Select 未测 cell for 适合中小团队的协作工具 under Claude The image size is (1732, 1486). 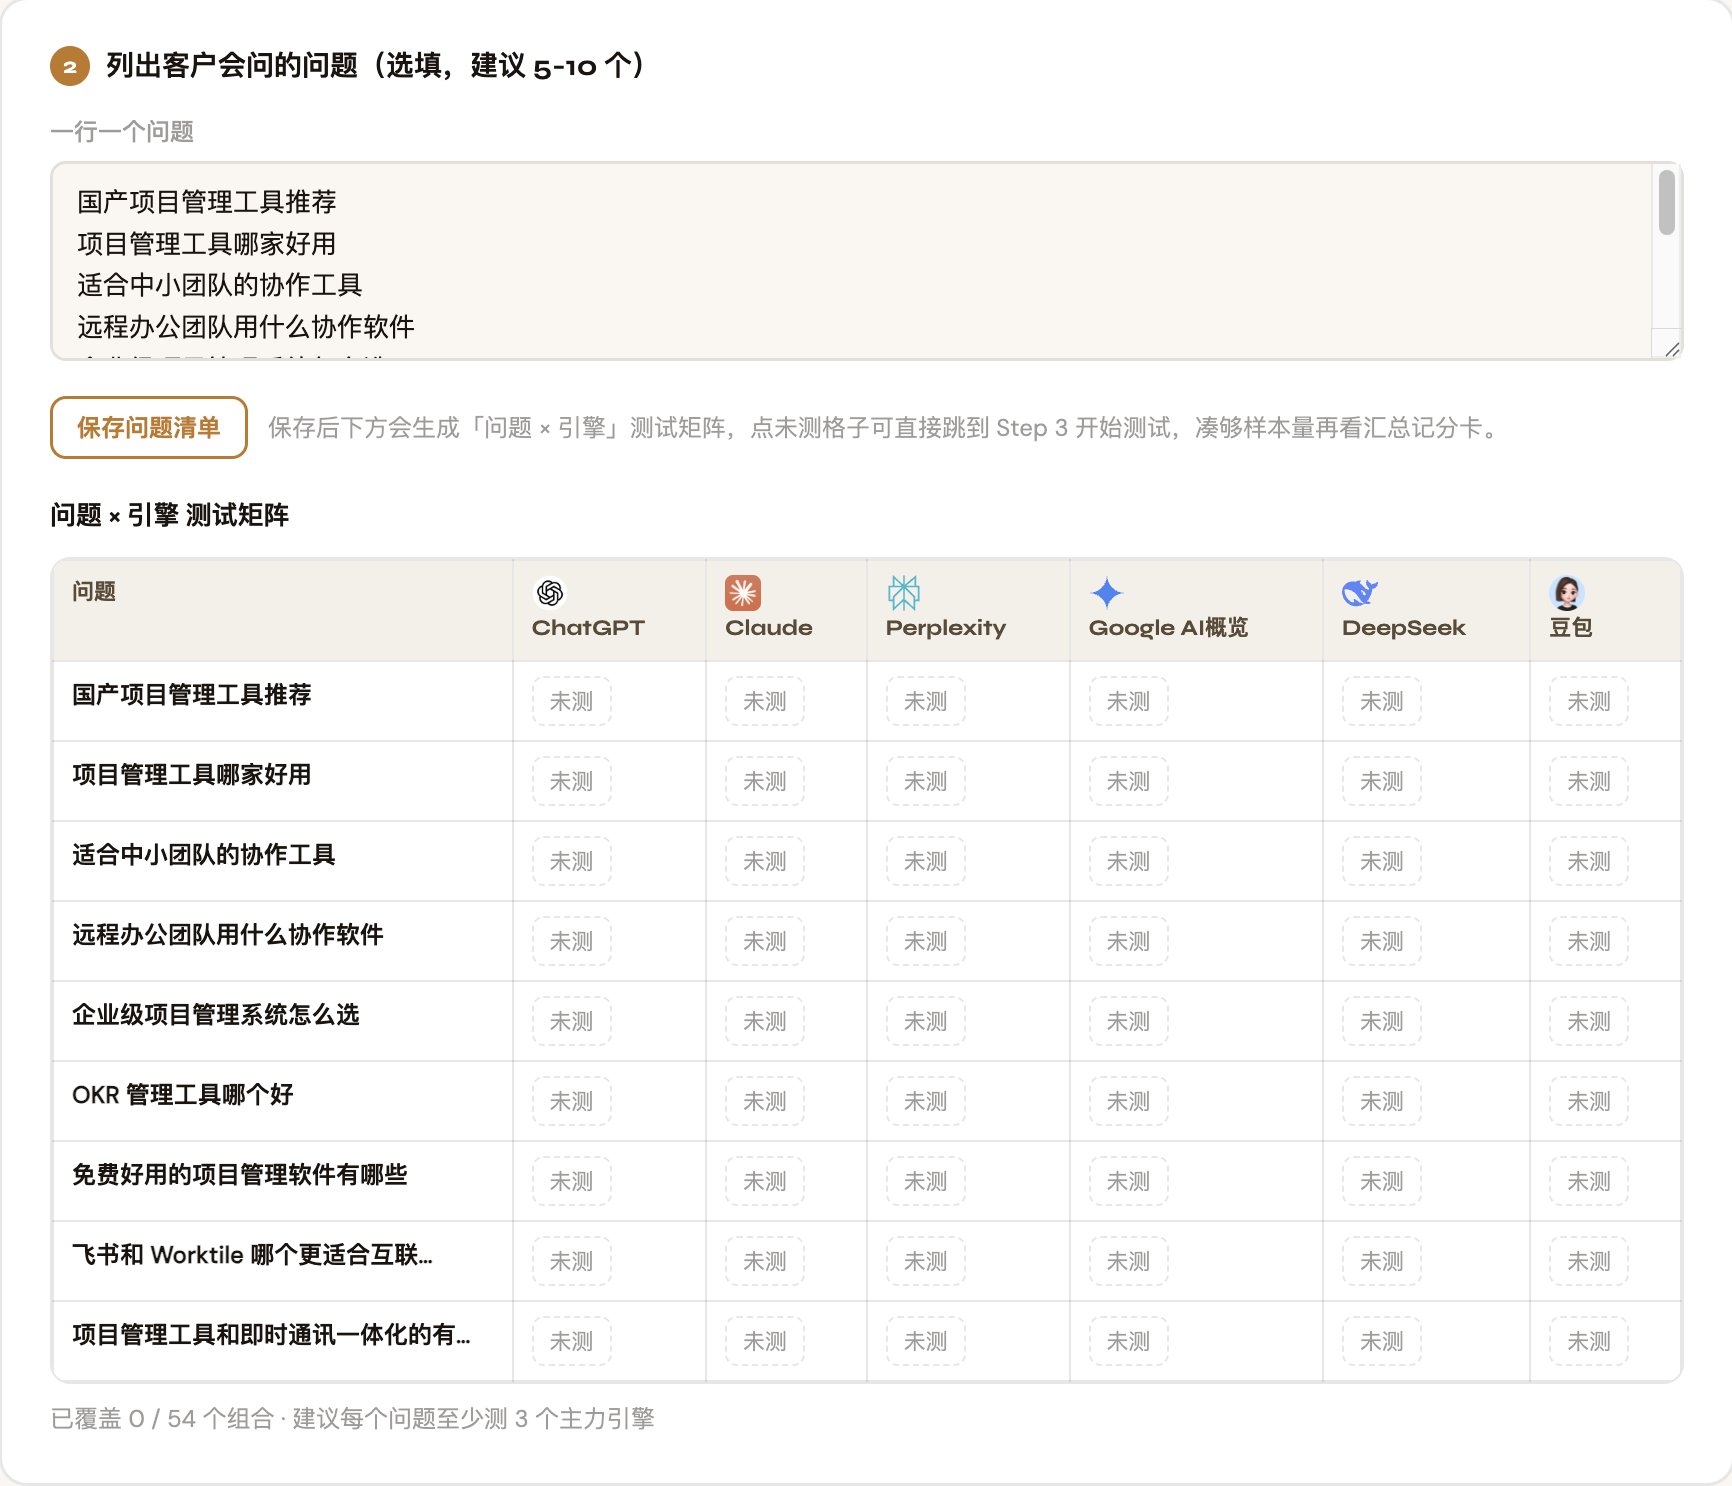click(x=765, y=861)
